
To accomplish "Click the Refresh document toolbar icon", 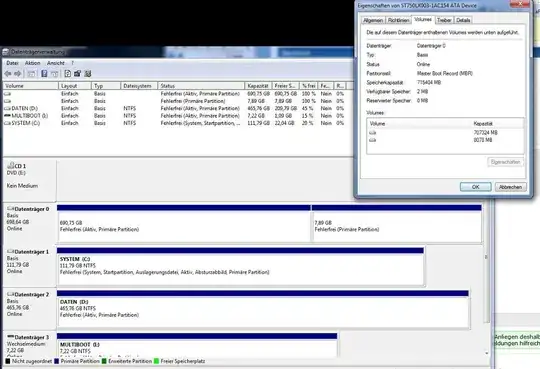I will coord(68,74).
